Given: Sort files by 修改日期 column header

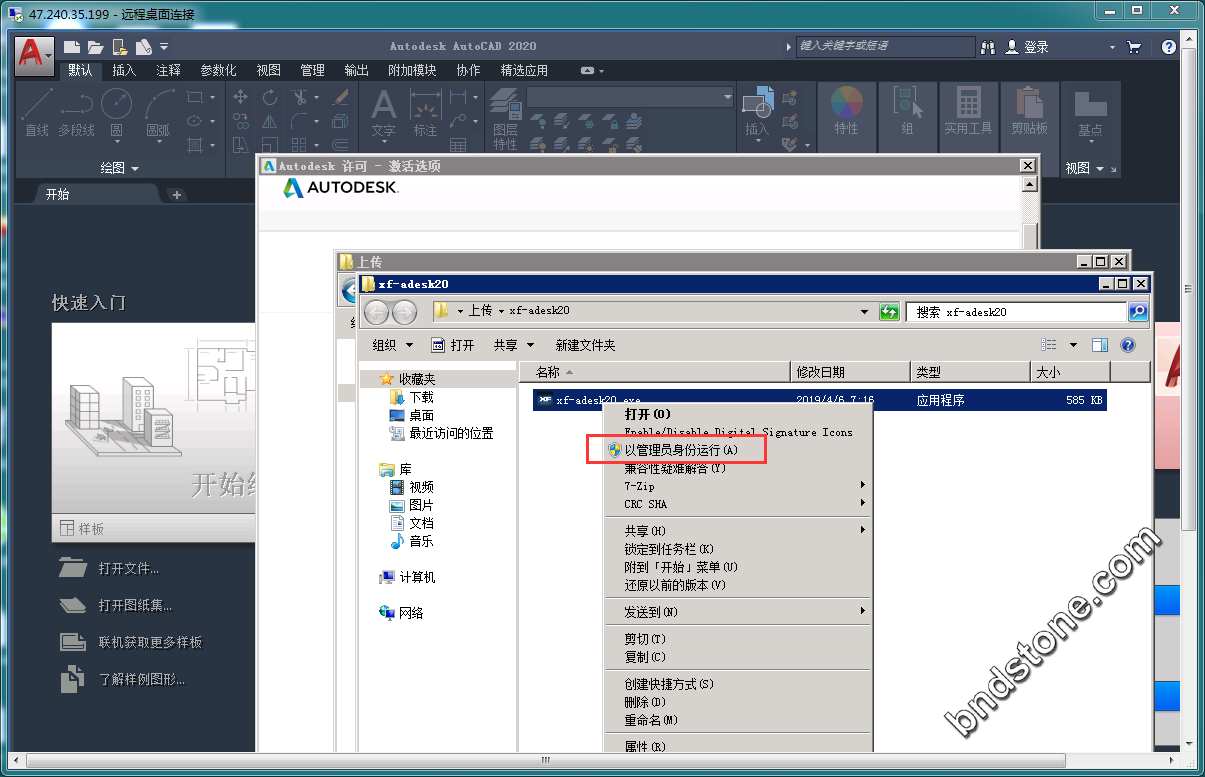Looking at the screenshot, I should click(820, 372).
